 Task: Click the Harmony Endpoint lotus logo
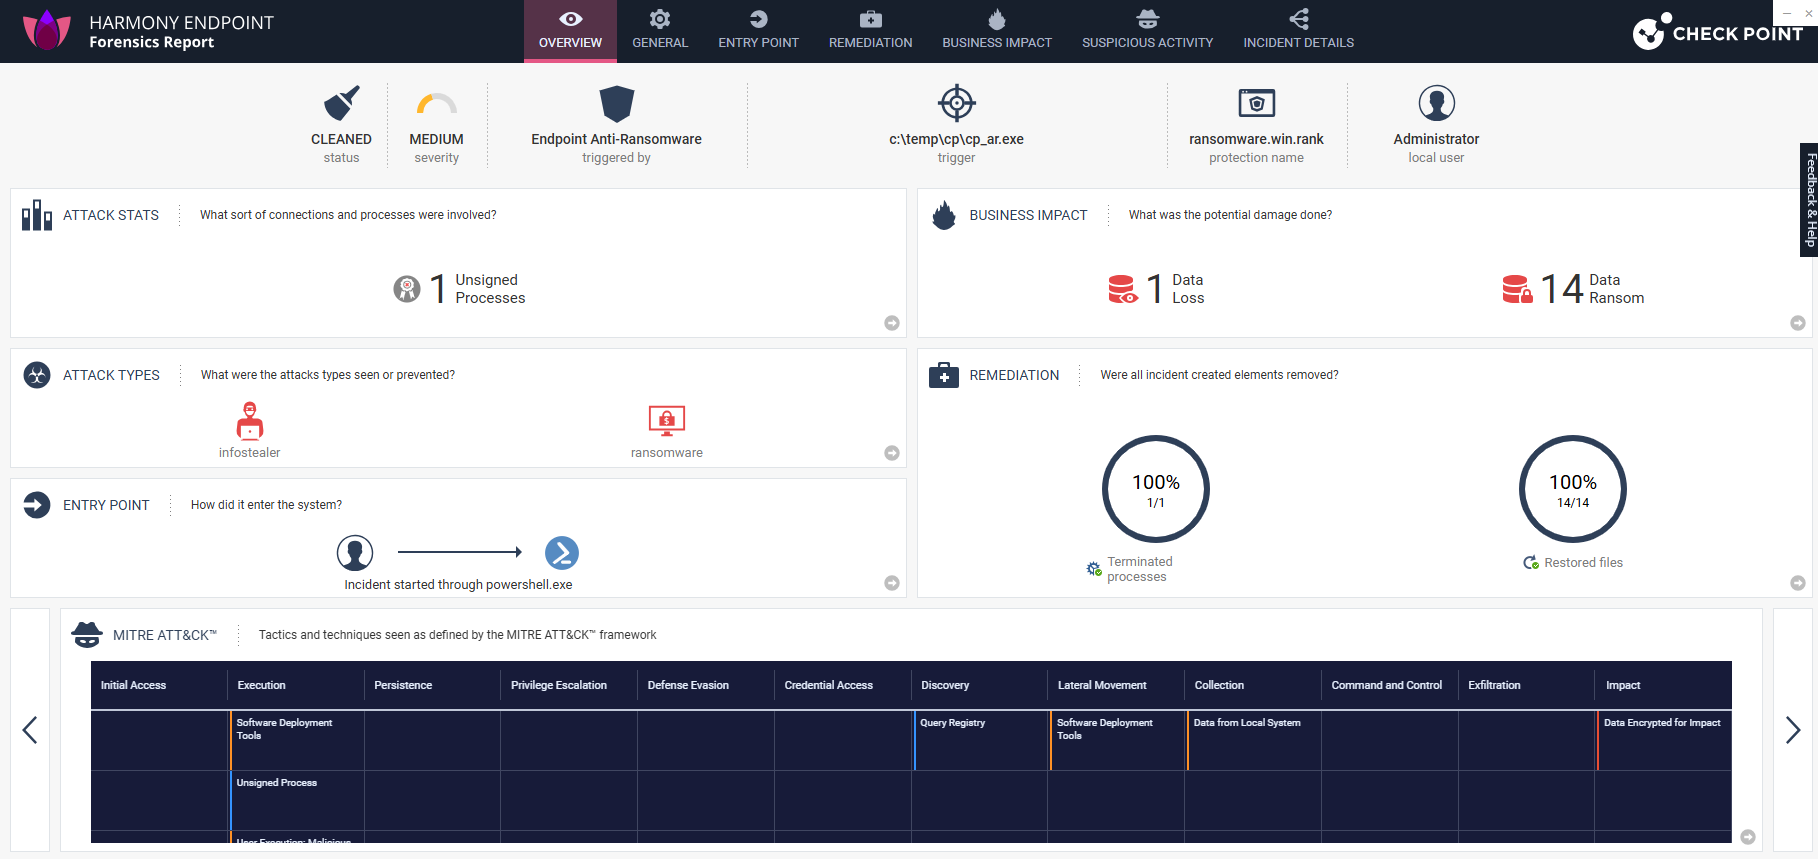(x=46, y=30)
